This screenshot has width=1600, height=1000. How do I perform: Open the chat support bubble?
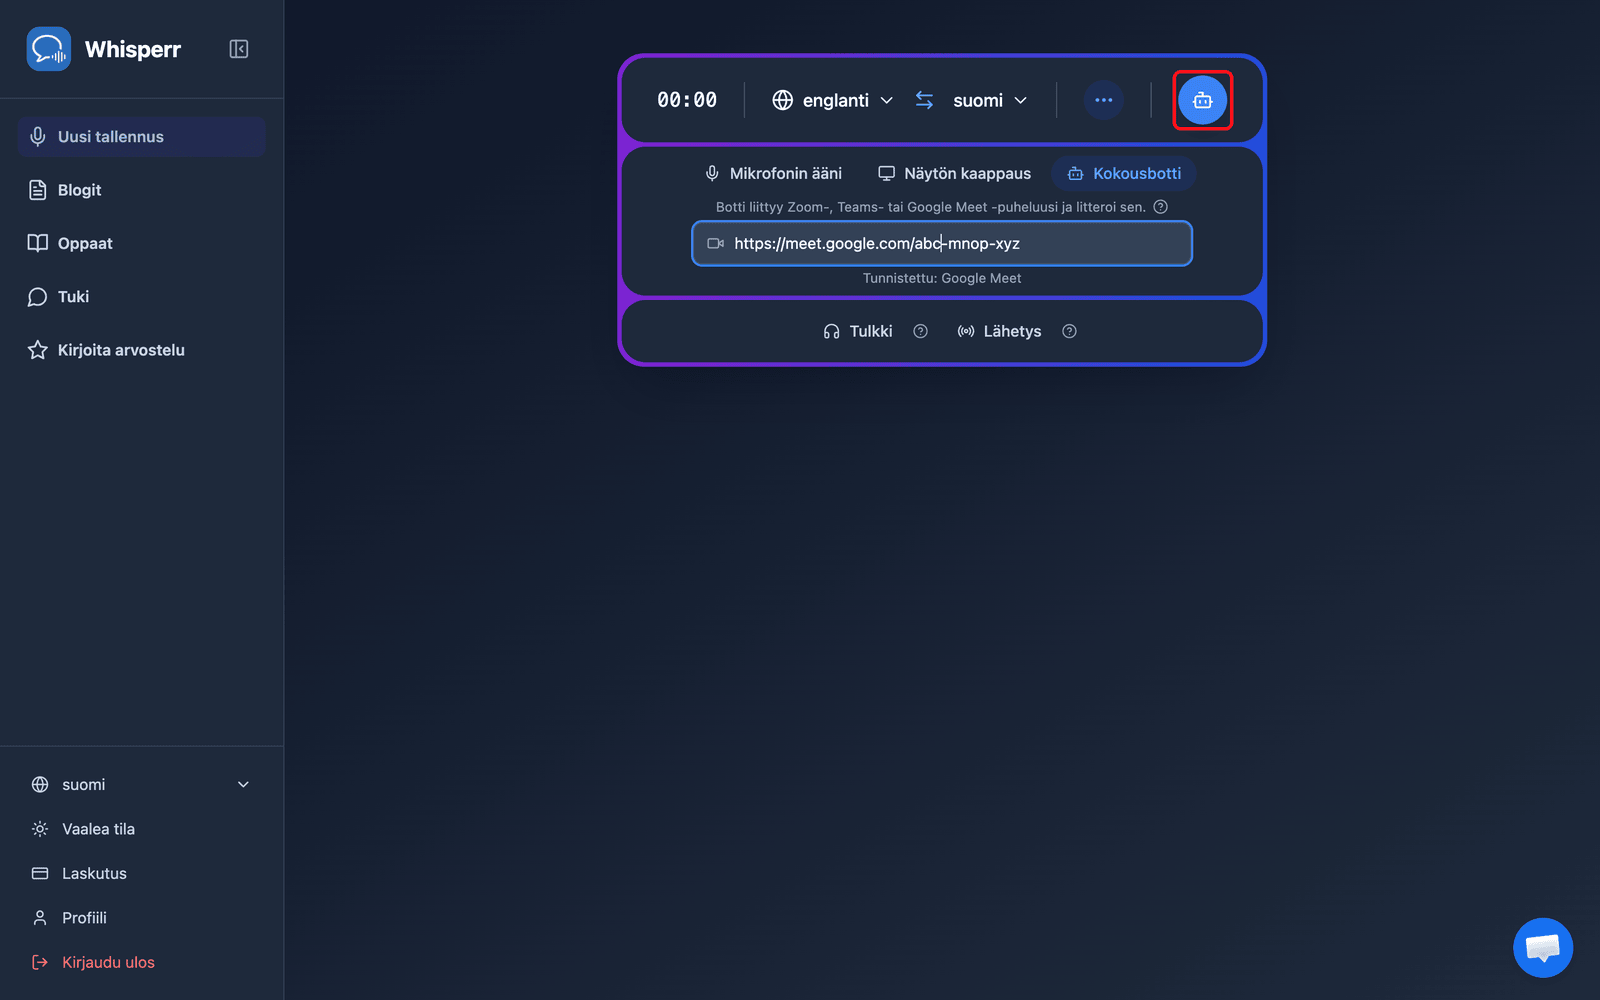[1543, 947]
